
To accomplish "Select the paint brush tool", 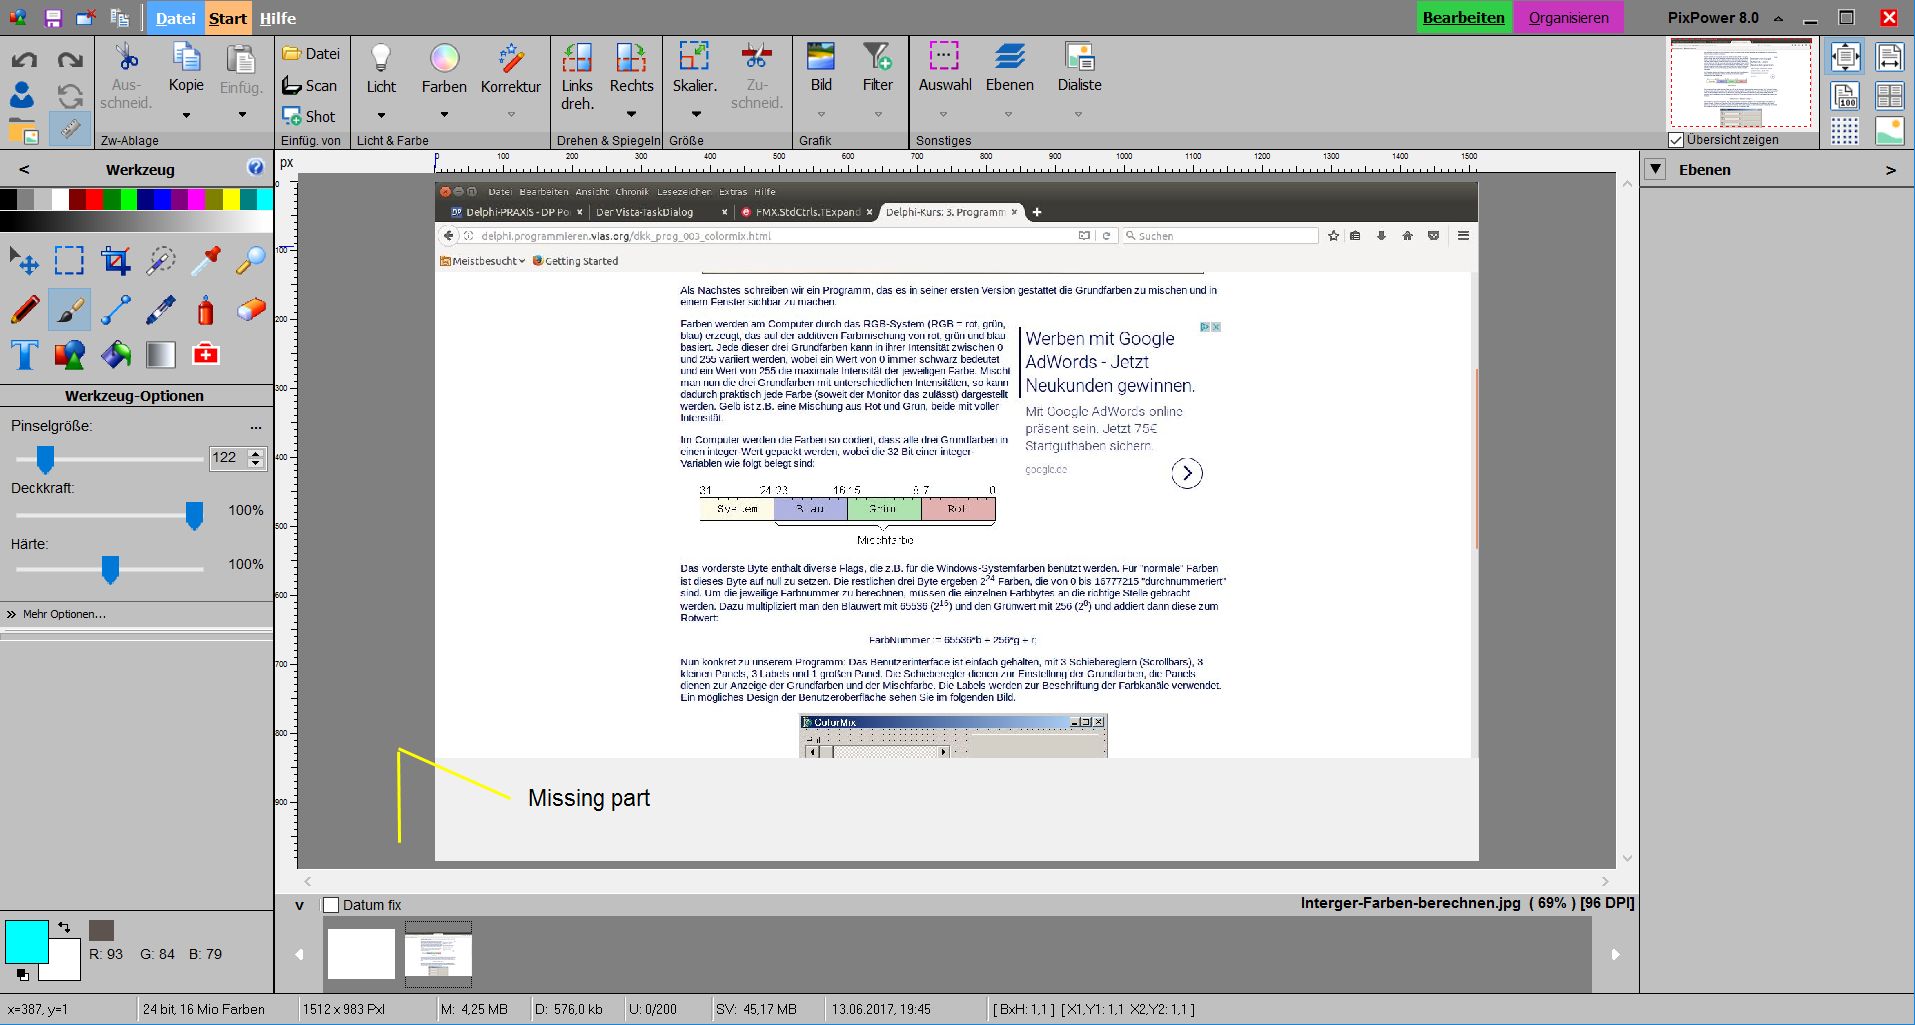I will pyautogui.click(x=69, y=310).
